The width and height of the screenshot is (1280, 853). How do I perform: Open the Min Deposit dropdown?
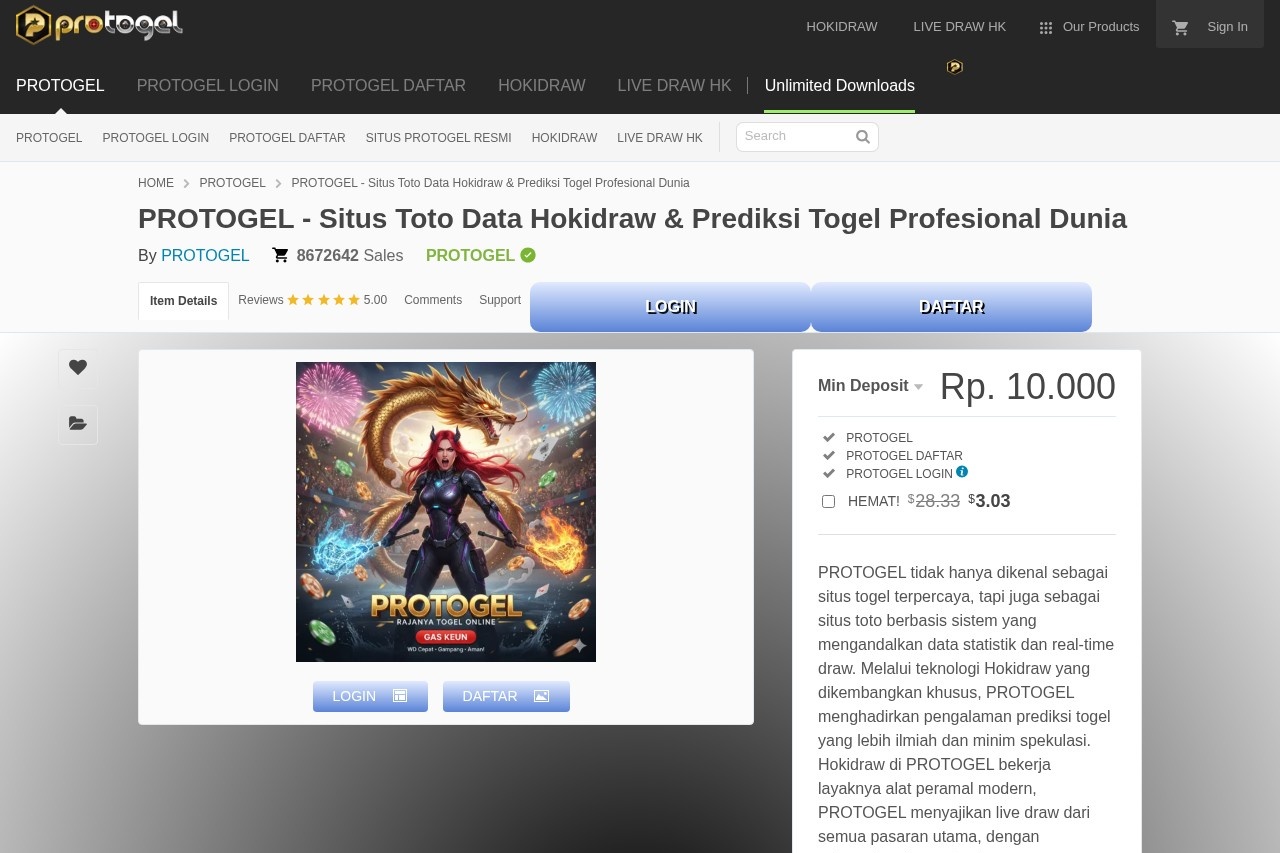click(x=870, y=385)
